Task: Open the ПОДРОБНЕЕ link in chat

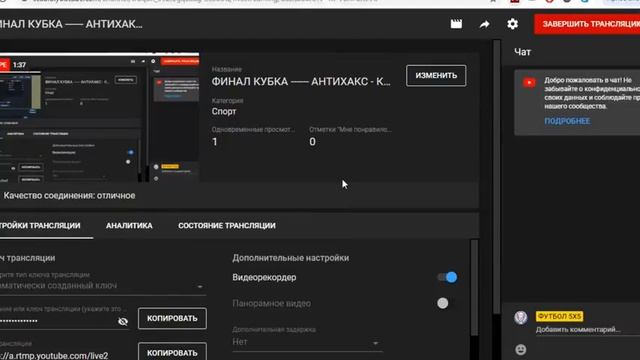Action: click(x=567, y=121)
